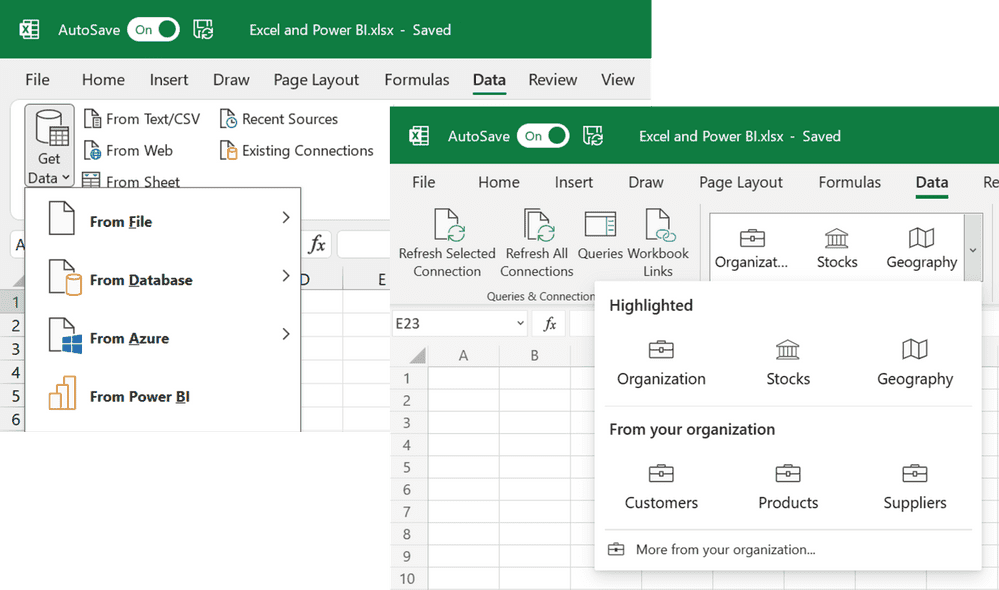
Task: Choose From Azure in Get Data menu
Action: pyautogui.click(x=162, y=335)
